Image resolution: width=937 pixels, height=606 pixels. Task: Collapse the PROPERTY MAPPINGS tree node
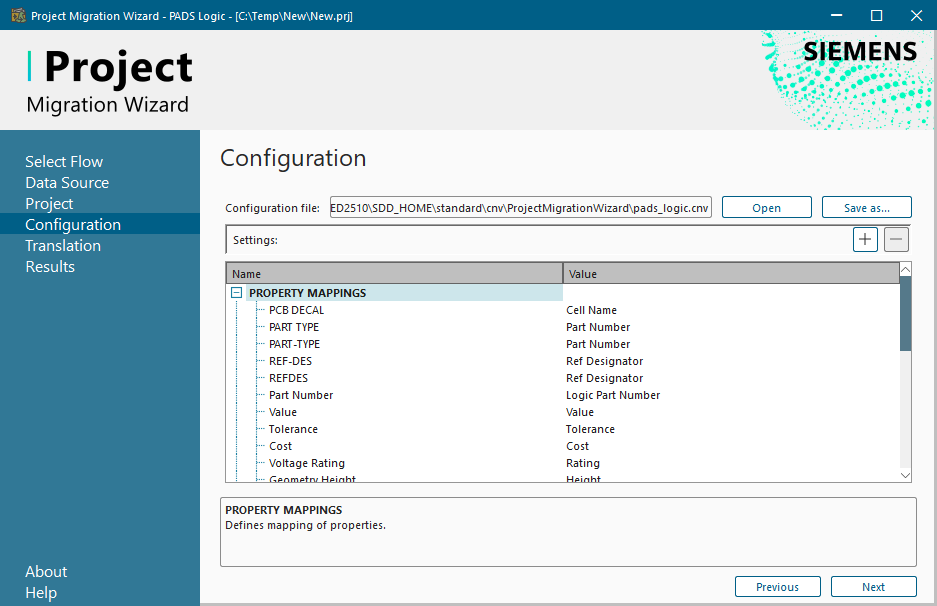pos(237,293)
